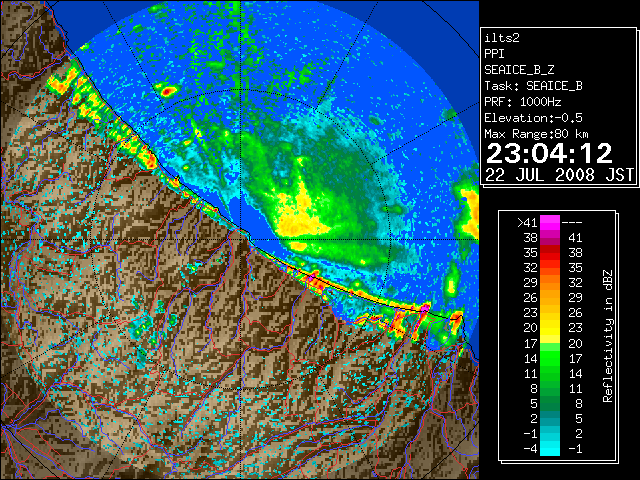Click the 23:04:12 timestamp

(549, 153)
